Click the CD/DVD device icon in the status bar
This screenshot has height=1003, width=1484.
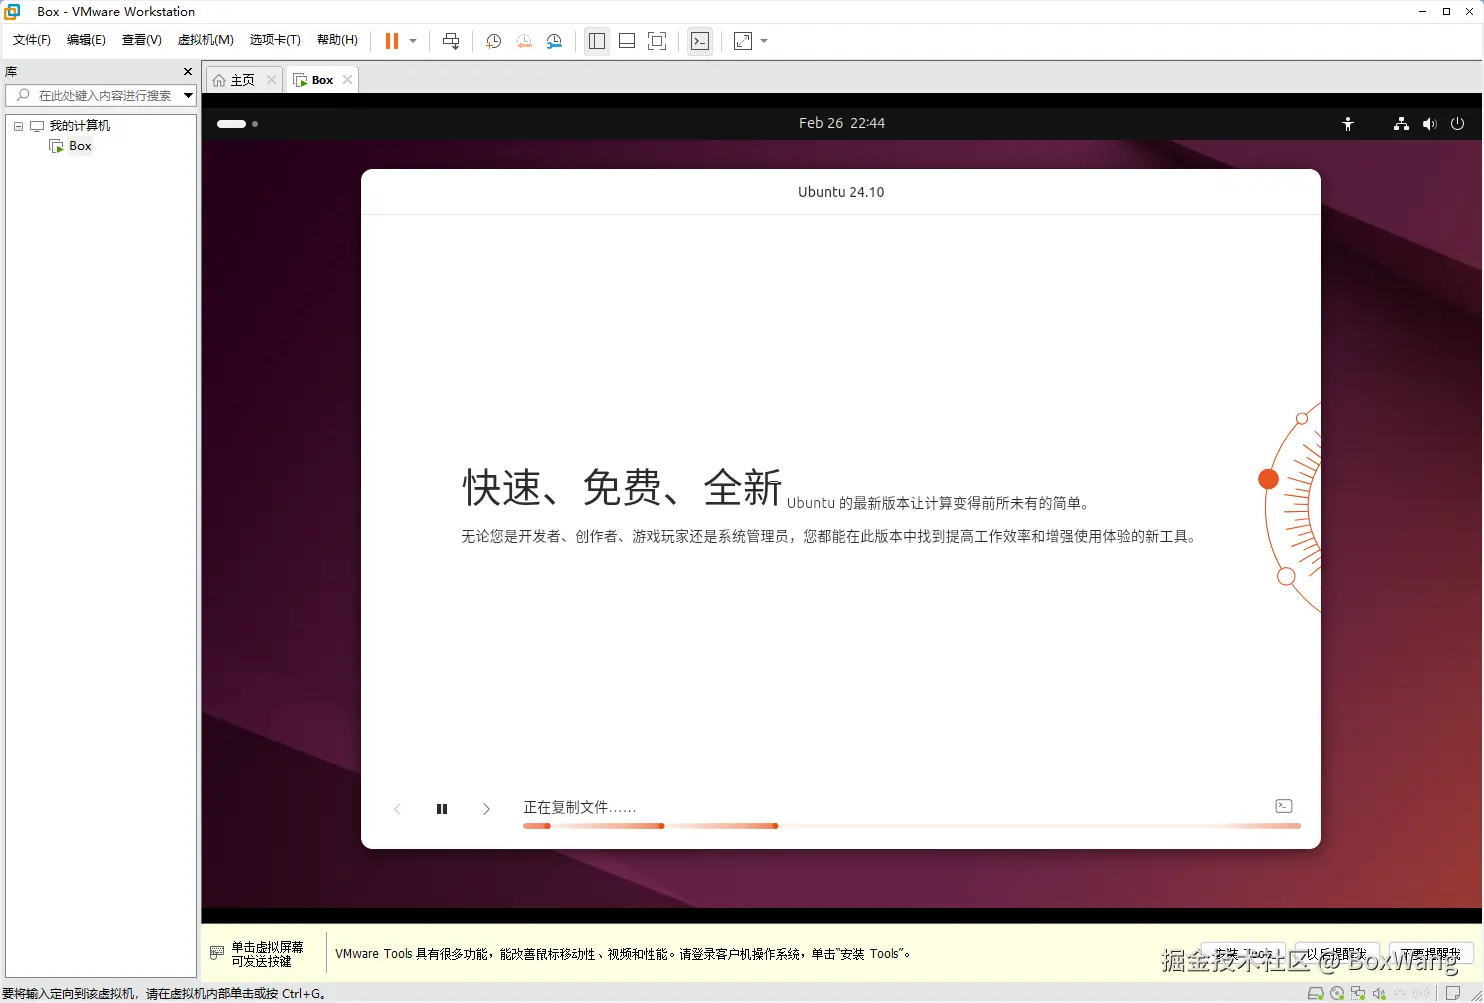[1337, 993]
